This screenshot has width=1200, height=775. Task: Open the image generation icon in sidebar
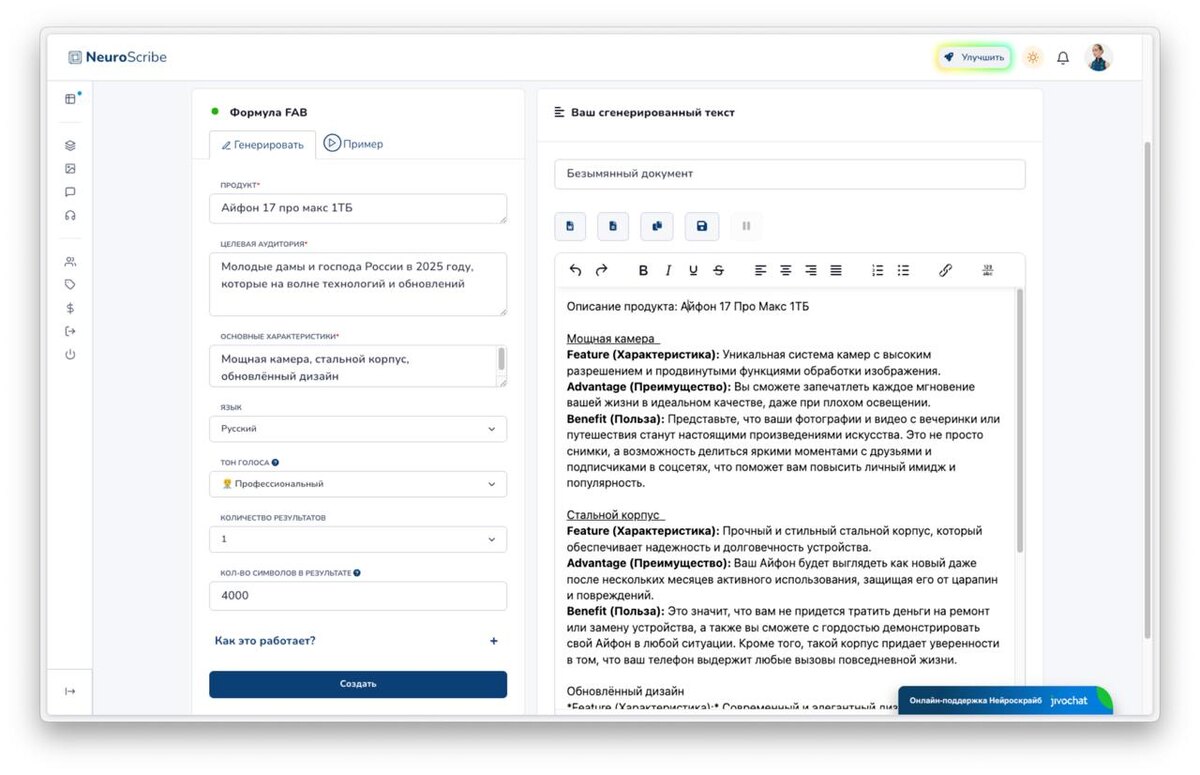click(70, 169)
